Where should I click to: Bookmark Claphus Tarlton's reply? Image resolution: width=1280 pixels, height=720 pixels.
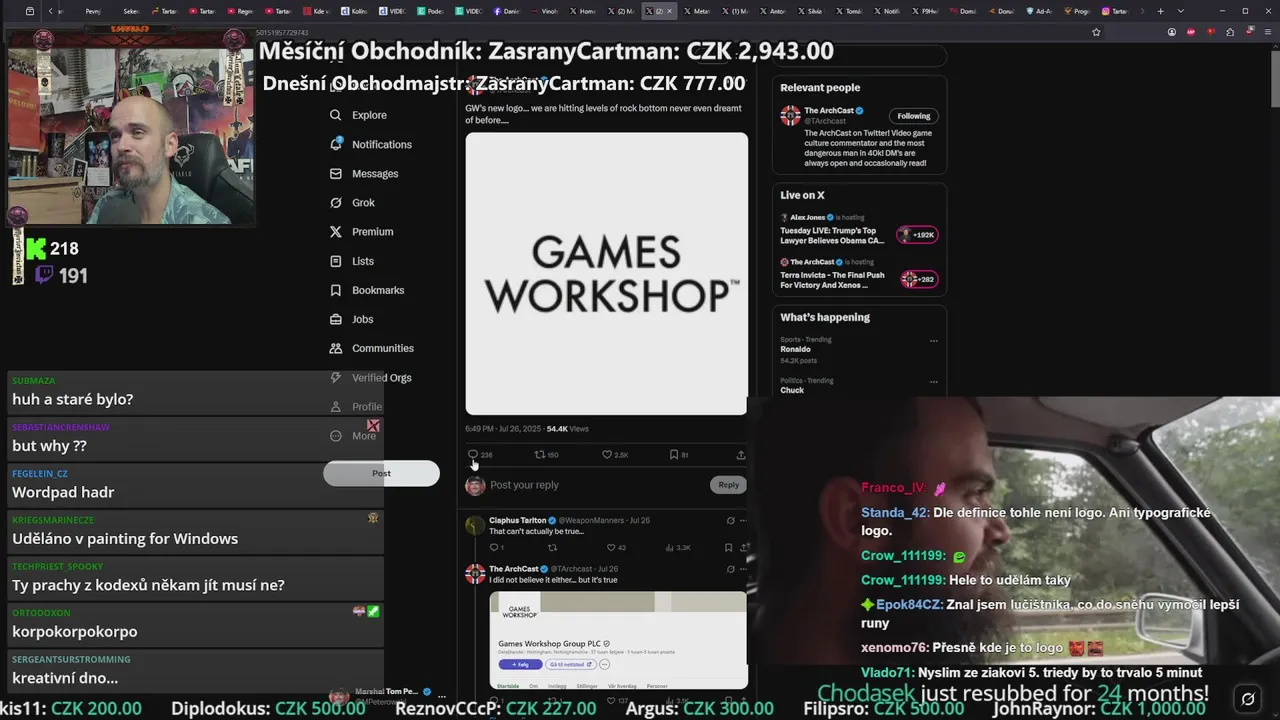[x=728, y=547]
